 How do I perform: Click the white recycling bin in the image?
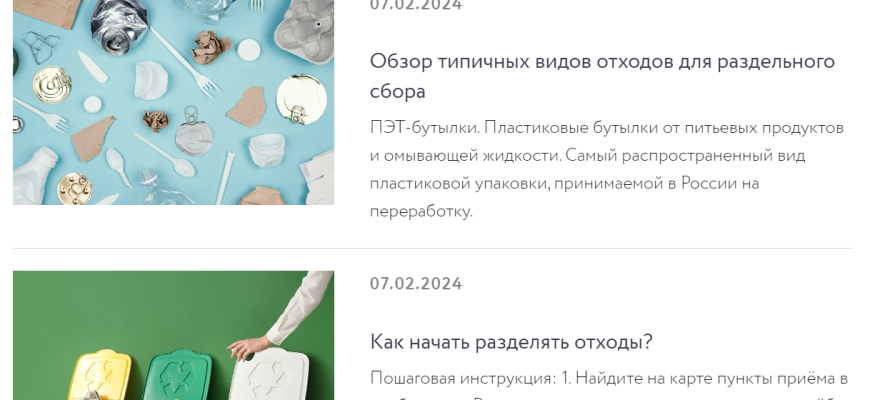tap(269, 374)
